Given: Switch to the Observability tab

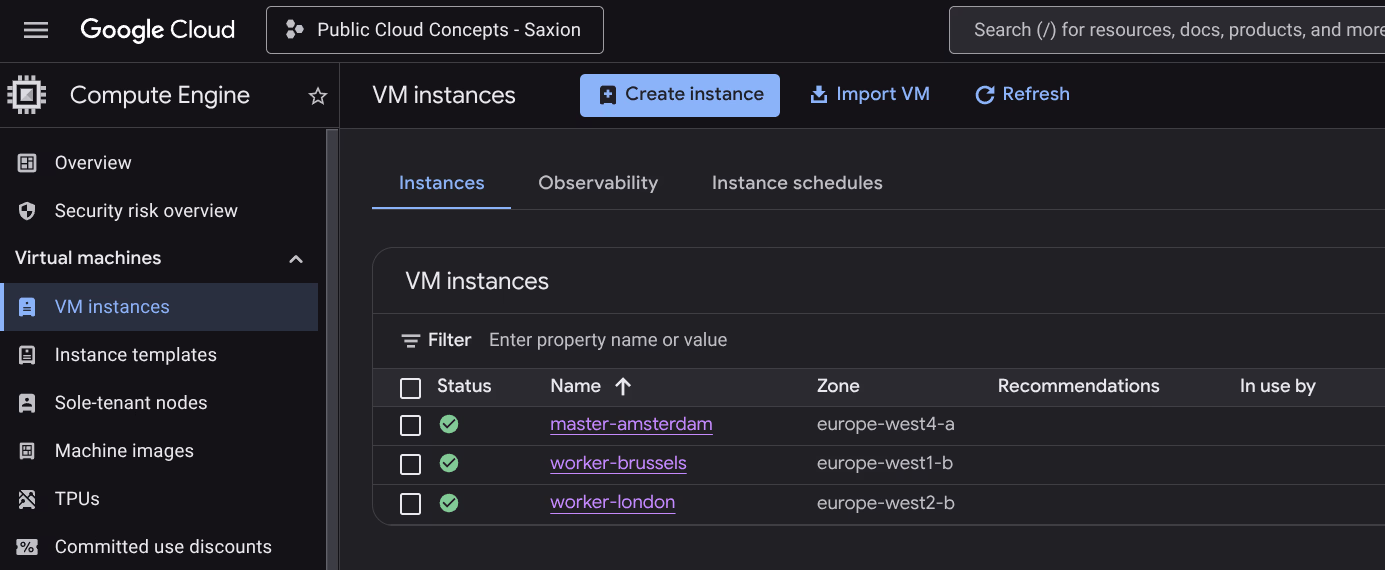Looking at the screenshot, I should pyautogui.click(x=598, y=183).
